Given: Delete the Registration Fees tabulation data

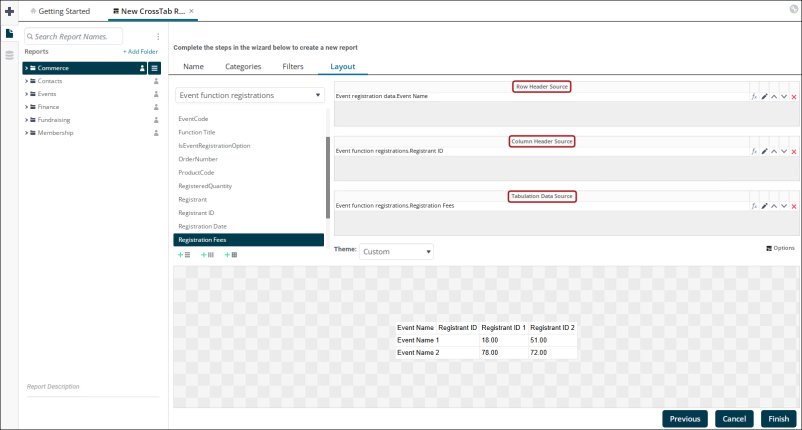Looking at the screenshot, I should click(794, 207).
